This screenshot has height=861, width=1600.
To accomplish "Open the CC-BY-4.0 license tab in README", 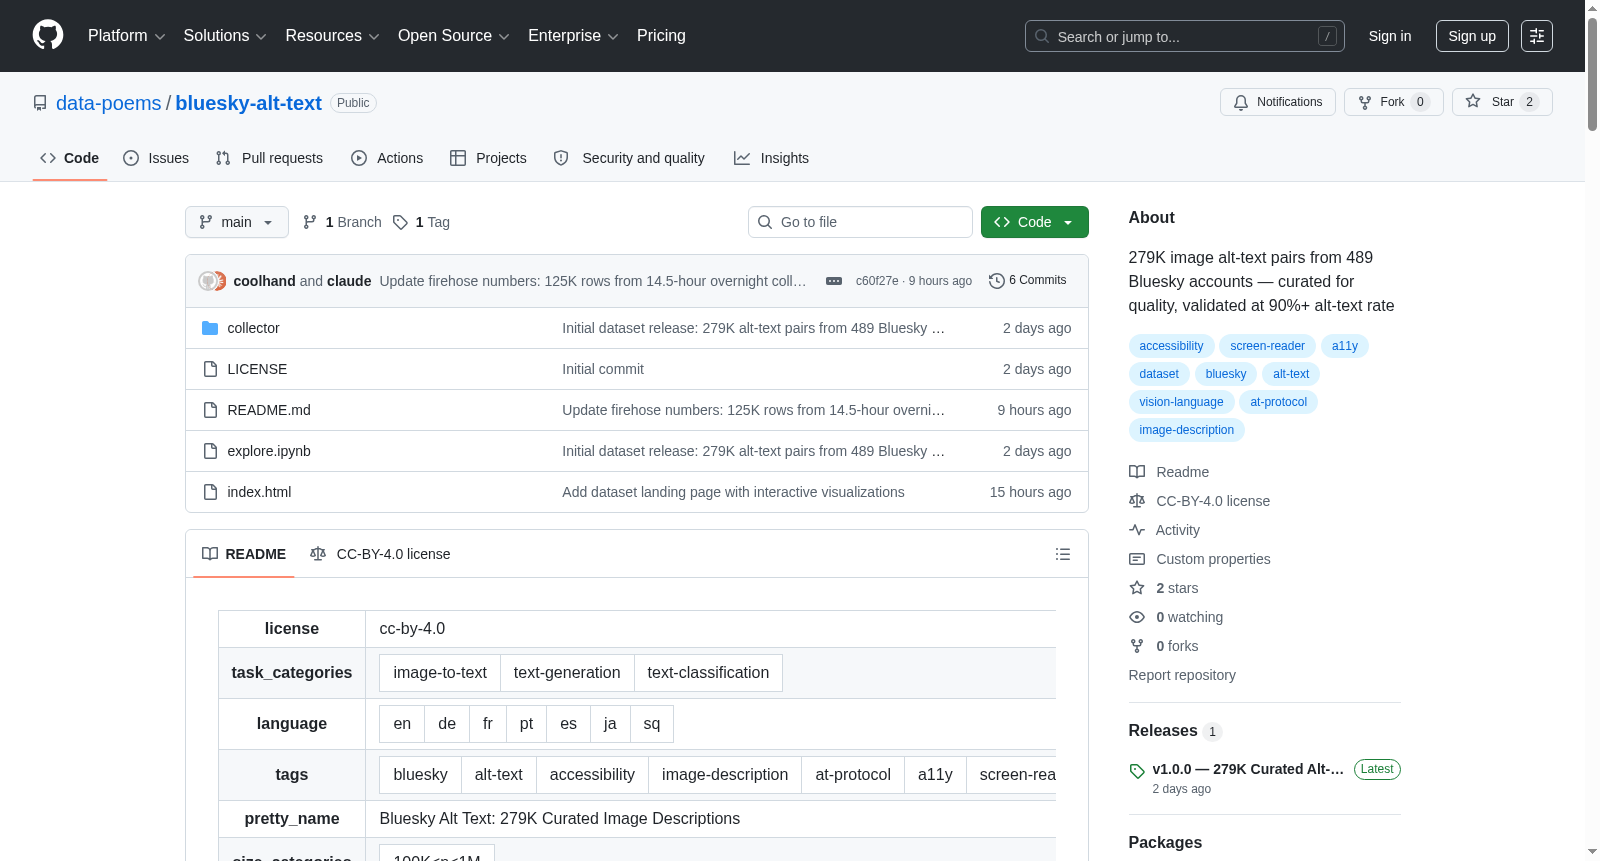I will (x=380, y=554).
